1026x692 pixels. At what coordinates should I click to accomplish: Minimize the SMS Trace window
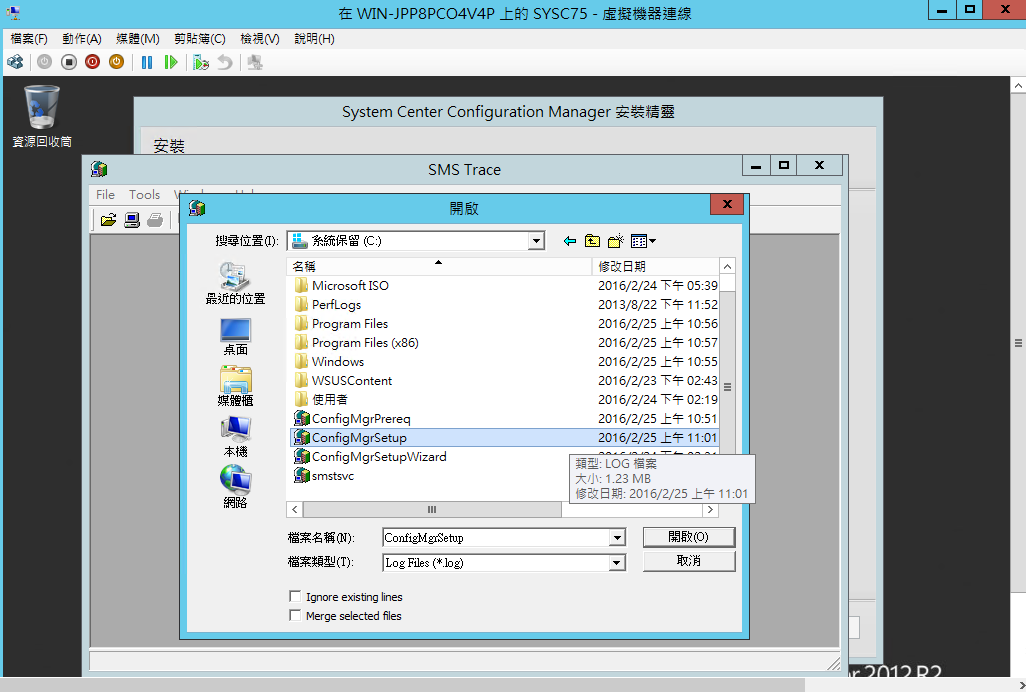(756, 165)
